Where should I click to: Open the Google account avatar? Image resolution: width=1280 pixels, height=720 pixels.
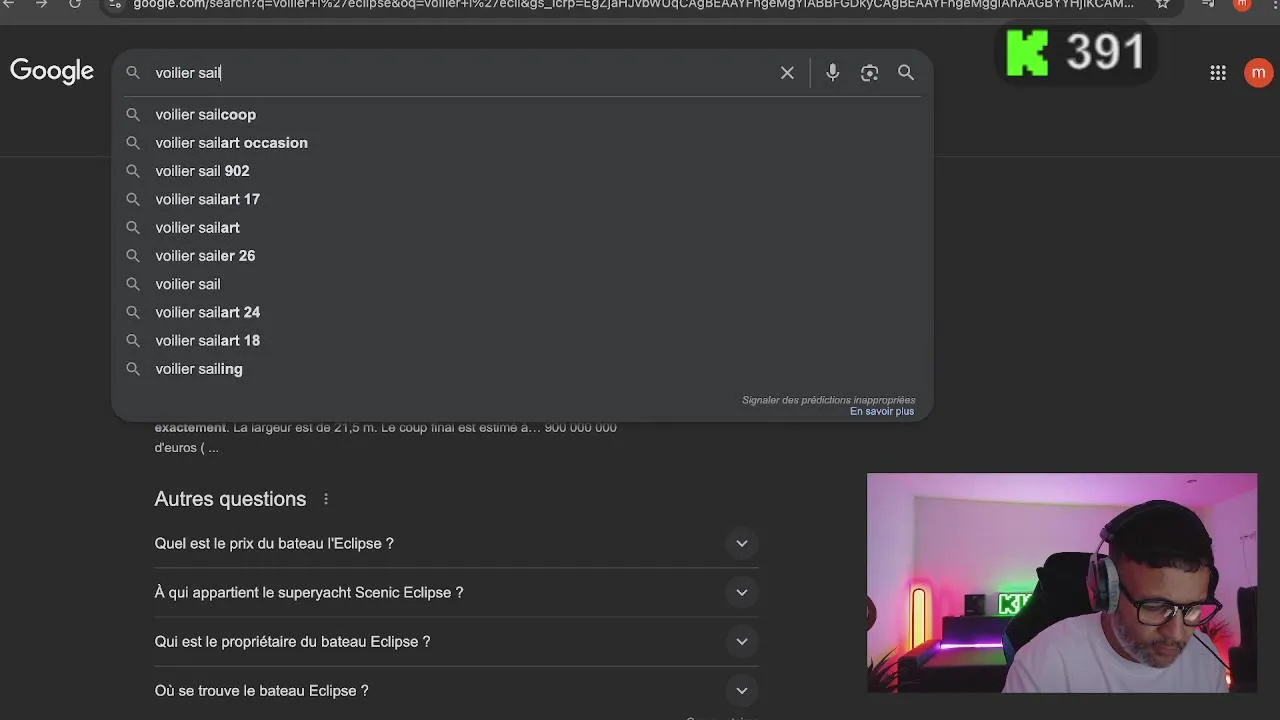(x=1258, y=73)
